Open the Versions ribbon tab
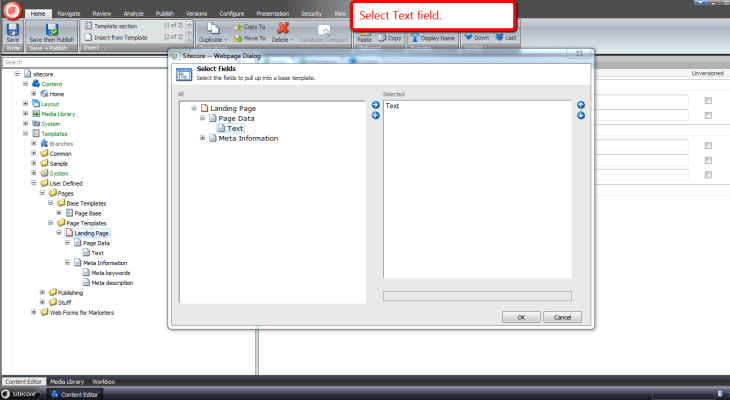 tap(196, 14)
